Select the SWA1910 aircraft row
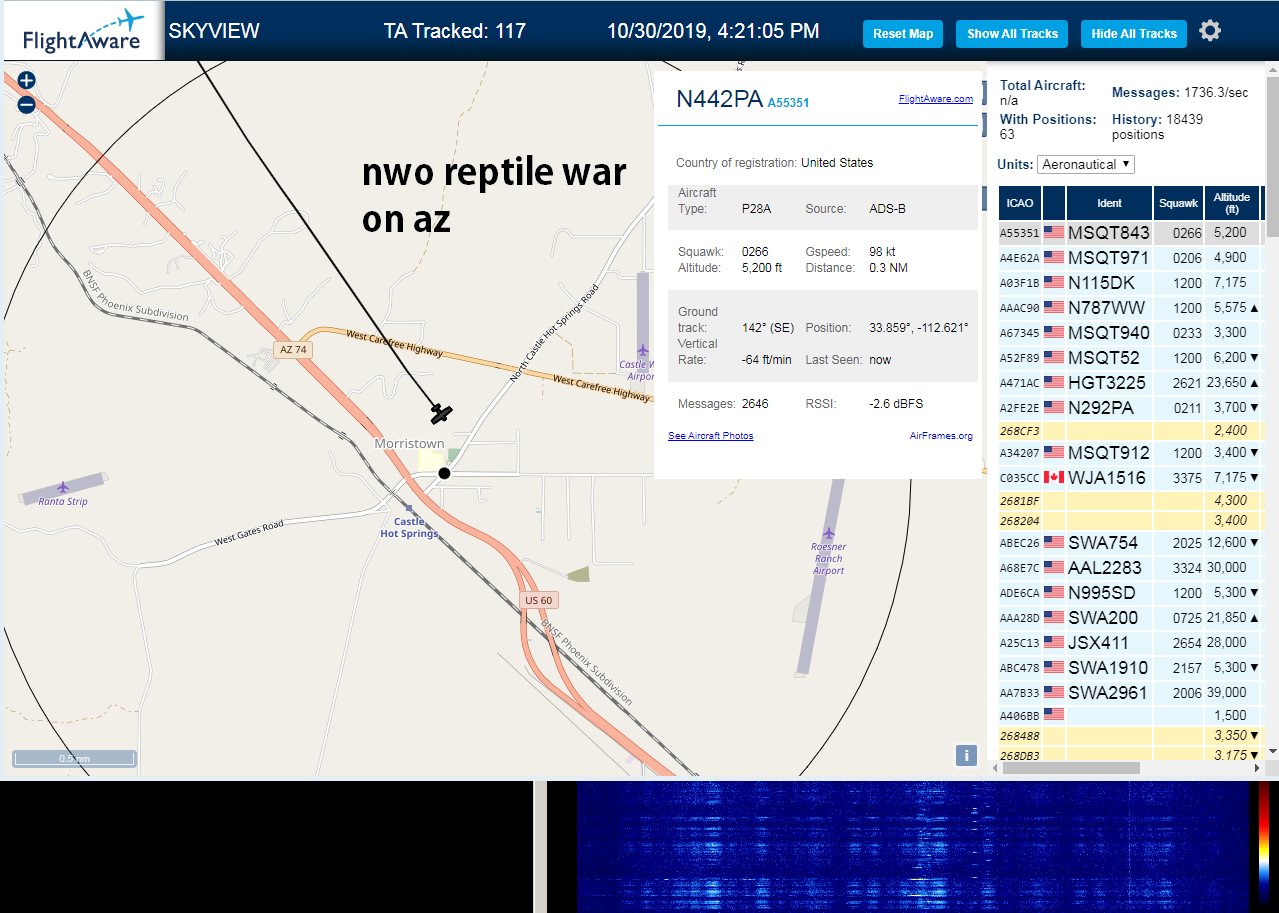 [1130, 668]
